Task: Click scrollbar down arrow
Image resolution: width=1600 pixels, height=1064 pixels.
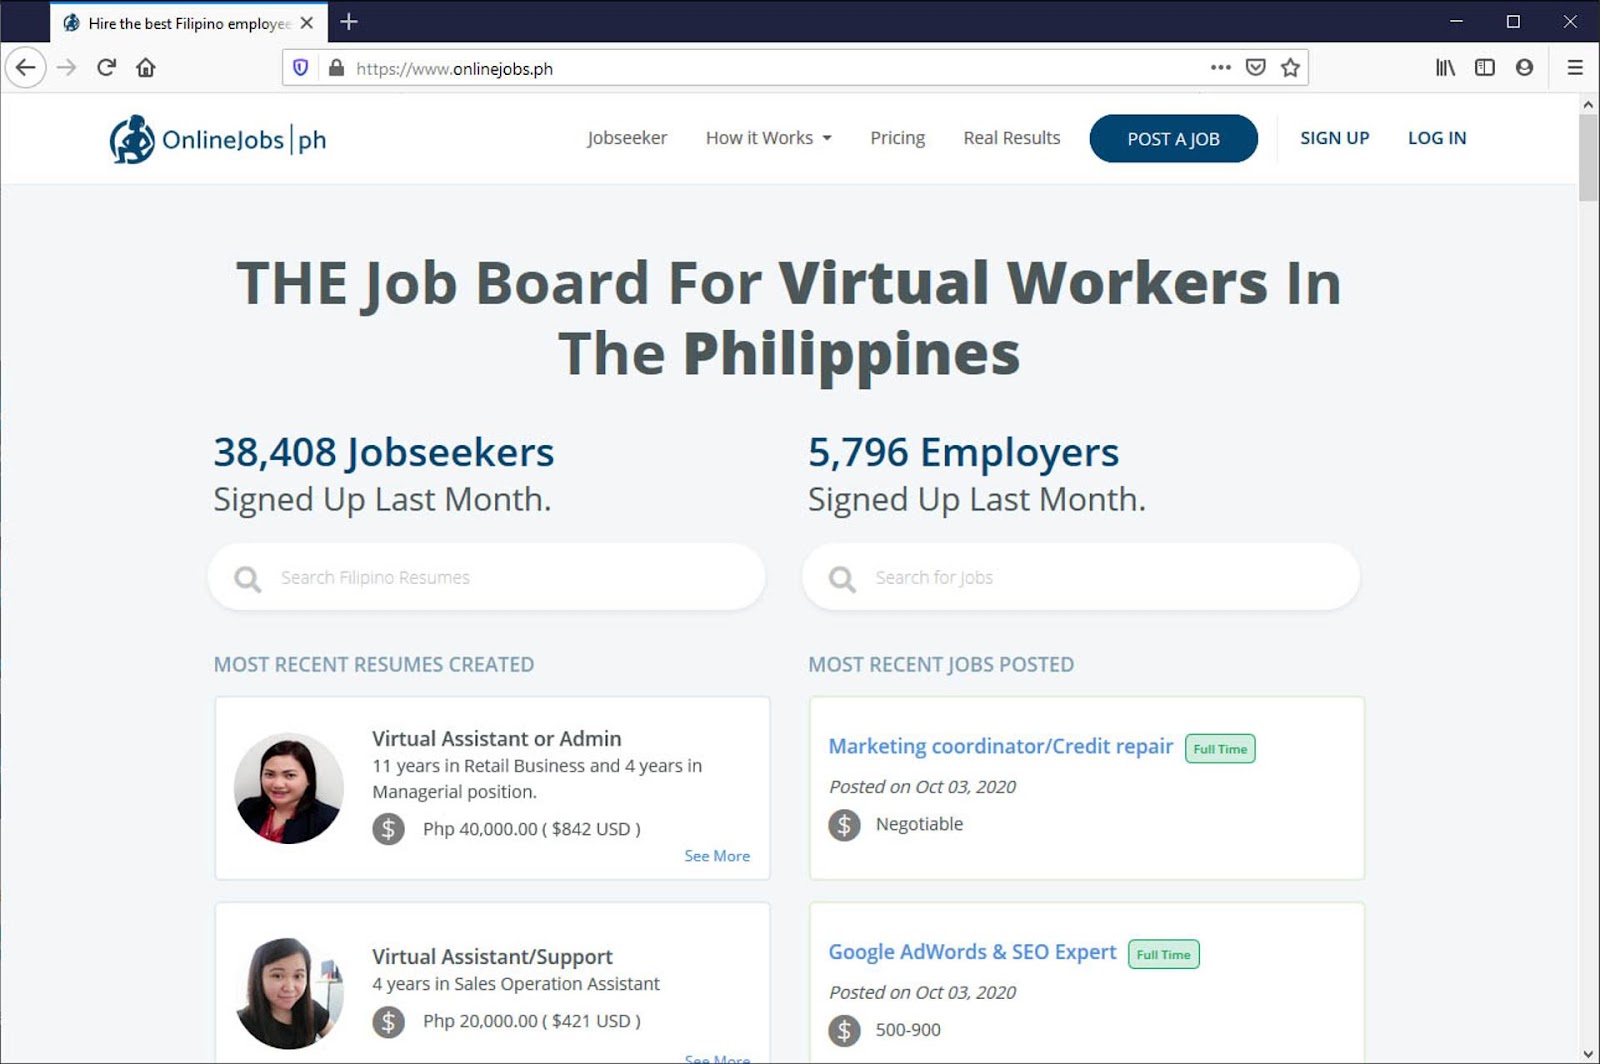Action: [1588, 1054]
